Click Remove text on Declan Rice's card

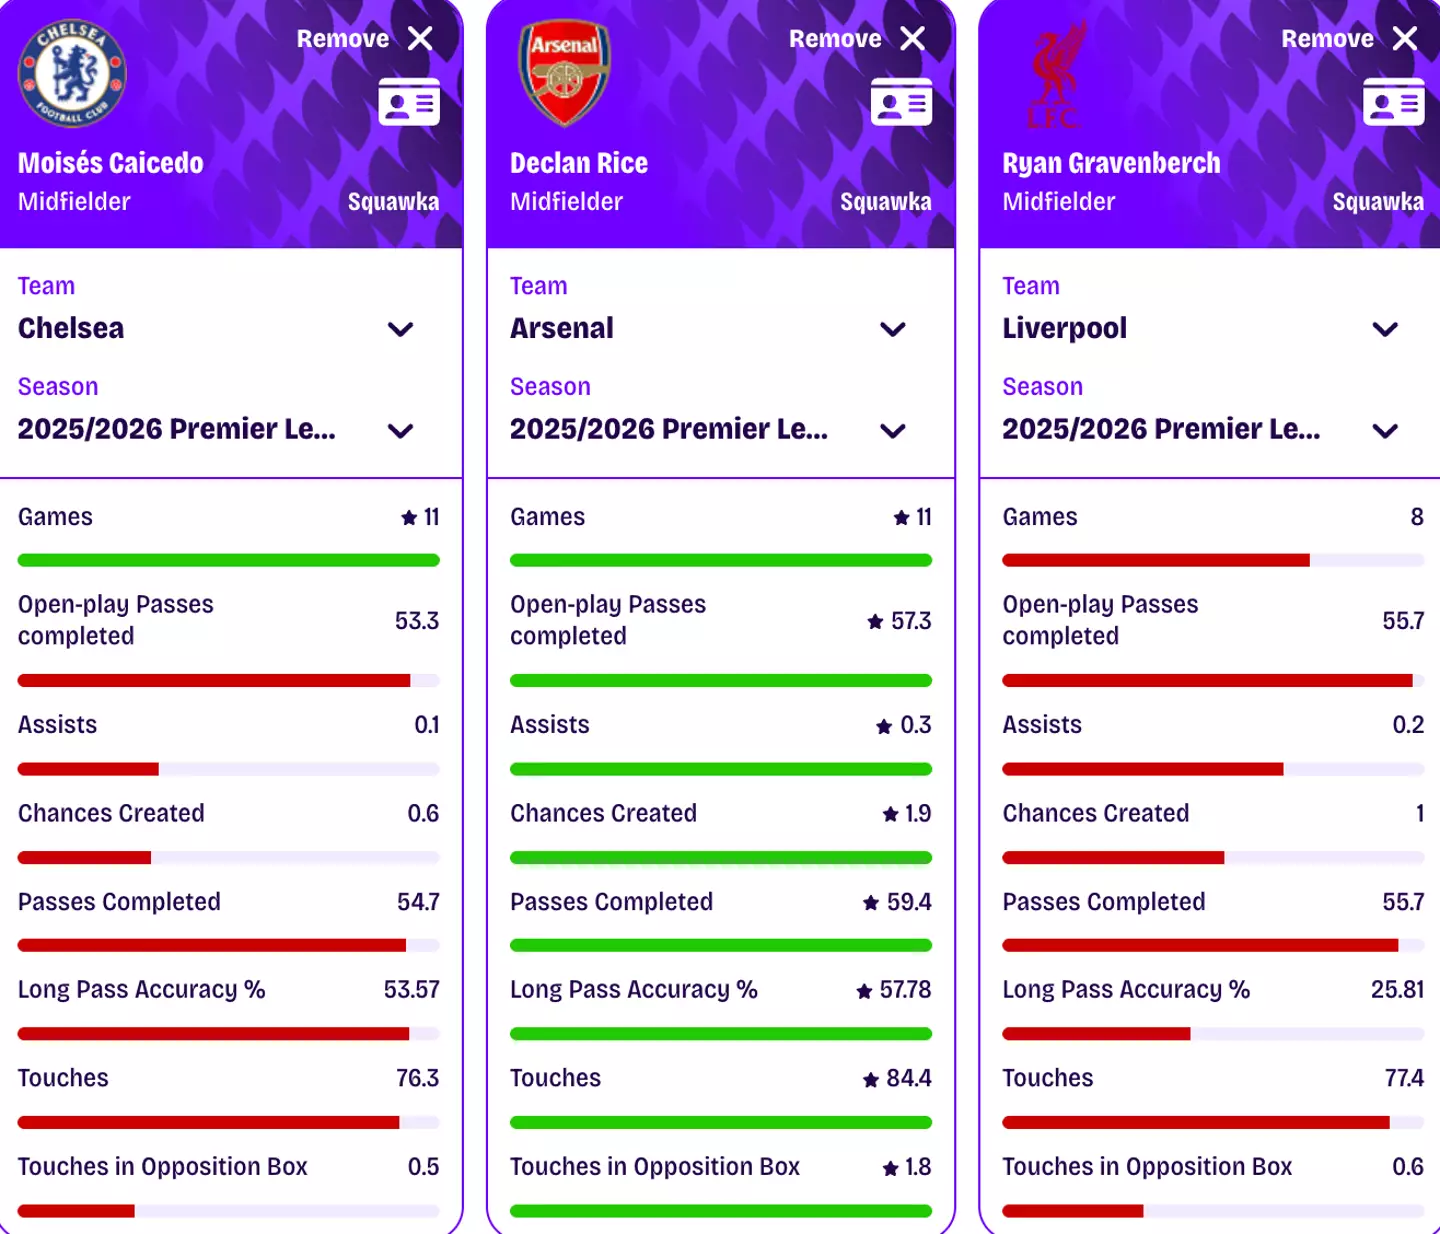point(835,39)
